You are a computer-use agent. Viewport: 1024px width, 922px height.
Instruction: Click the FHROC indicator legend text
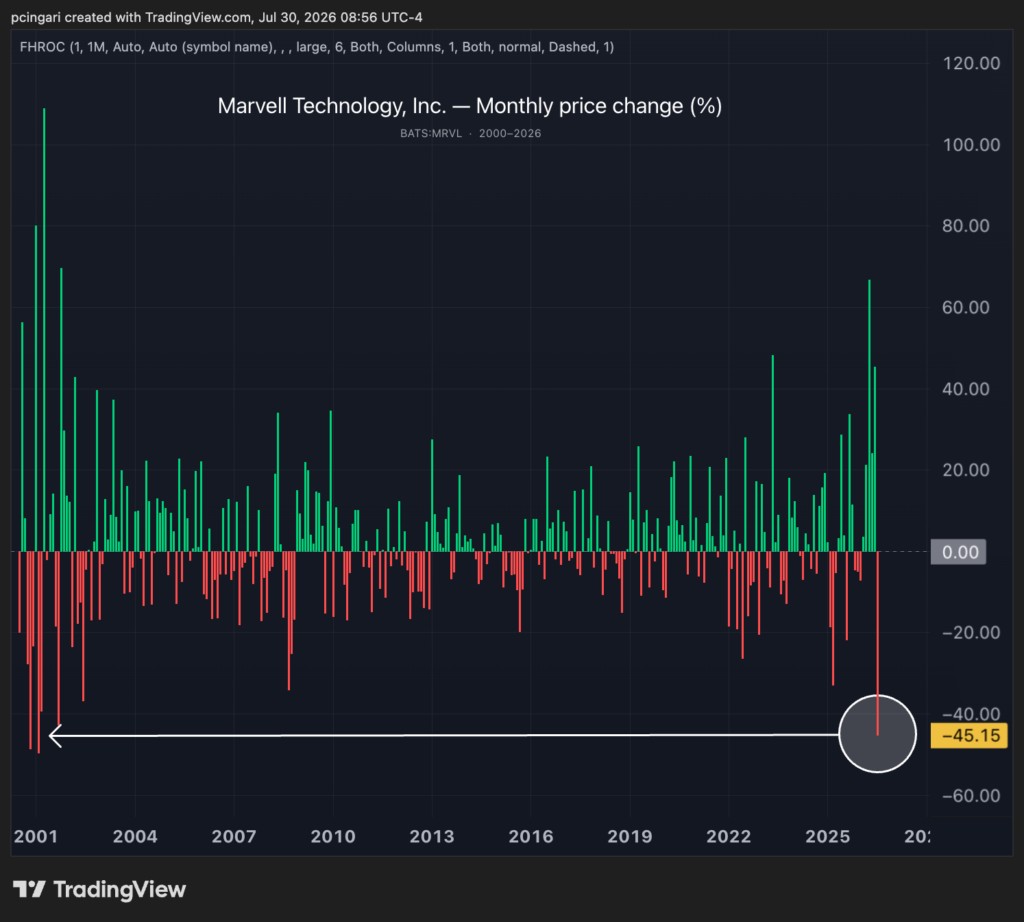coord(317,47)
